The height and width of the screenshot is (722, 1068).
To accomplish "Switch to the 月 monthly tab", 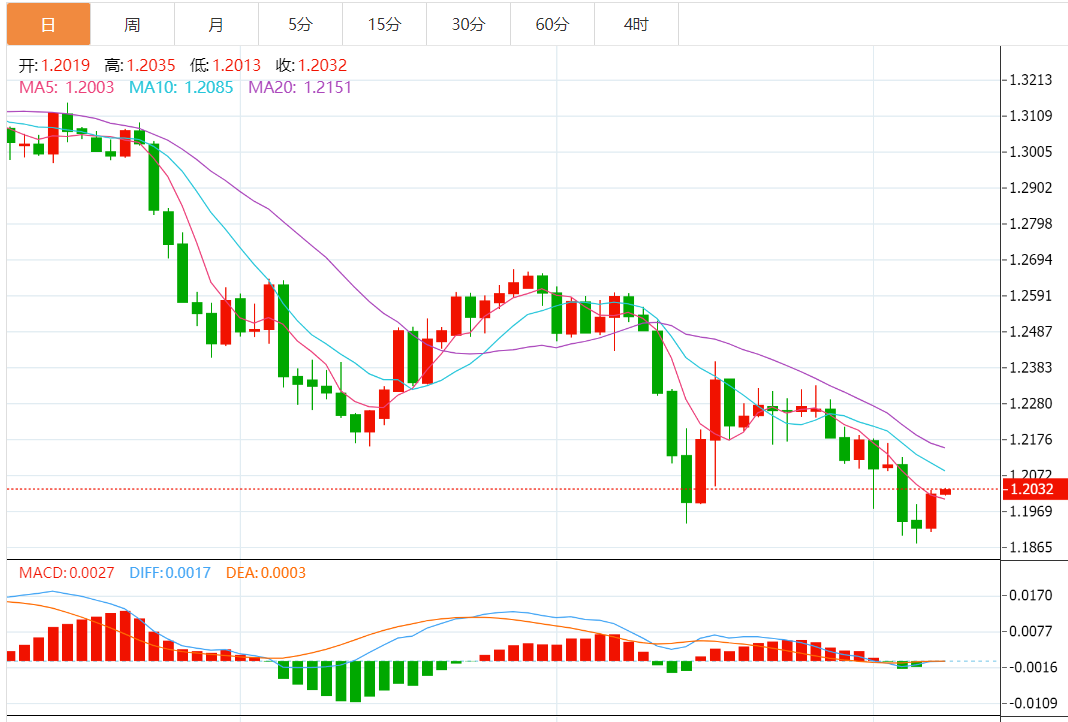I will 217,25.
